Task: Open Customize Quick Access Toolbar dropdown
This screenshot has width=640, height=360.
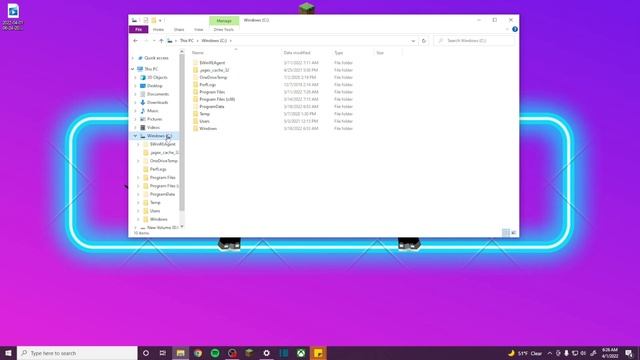Action: point(160,20)
